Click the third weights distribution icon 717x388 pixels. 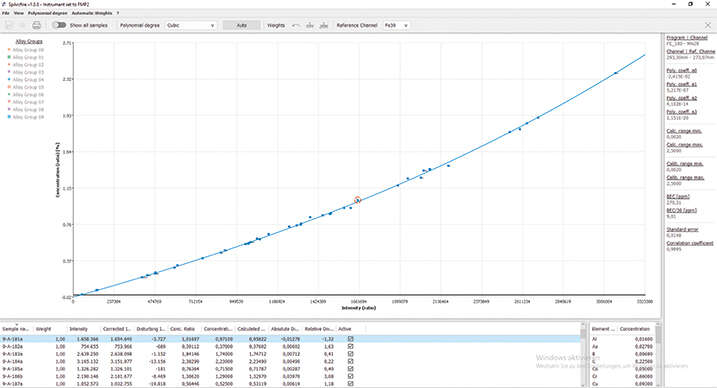324,25
